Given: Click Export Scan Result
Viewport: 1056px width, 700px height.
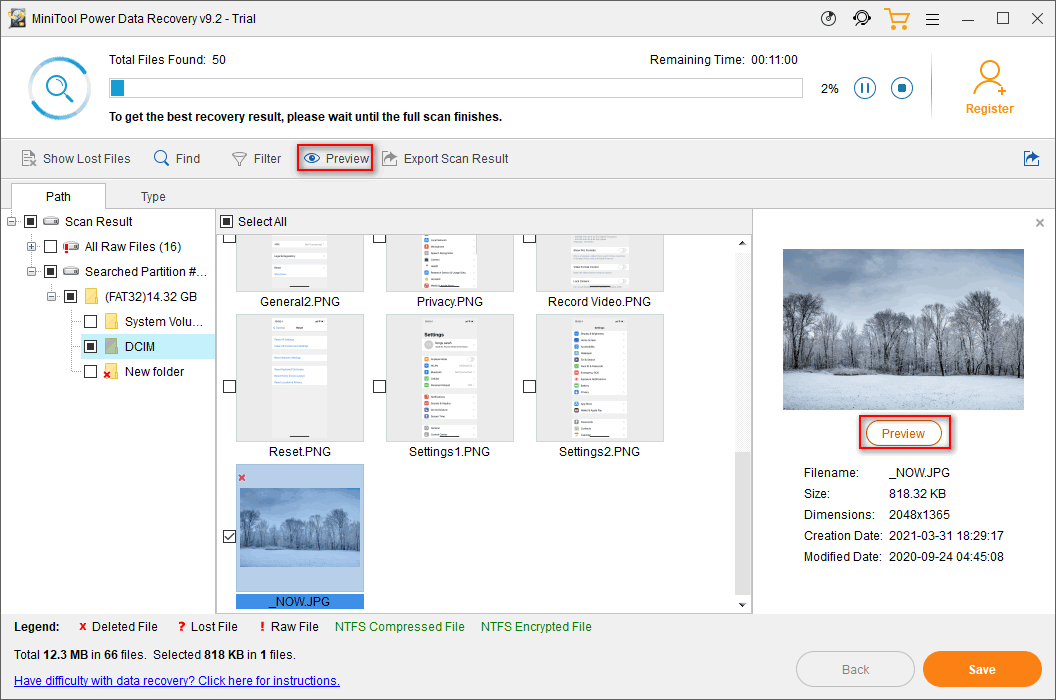Looking at the screenshot, I should tap(445, 158).
